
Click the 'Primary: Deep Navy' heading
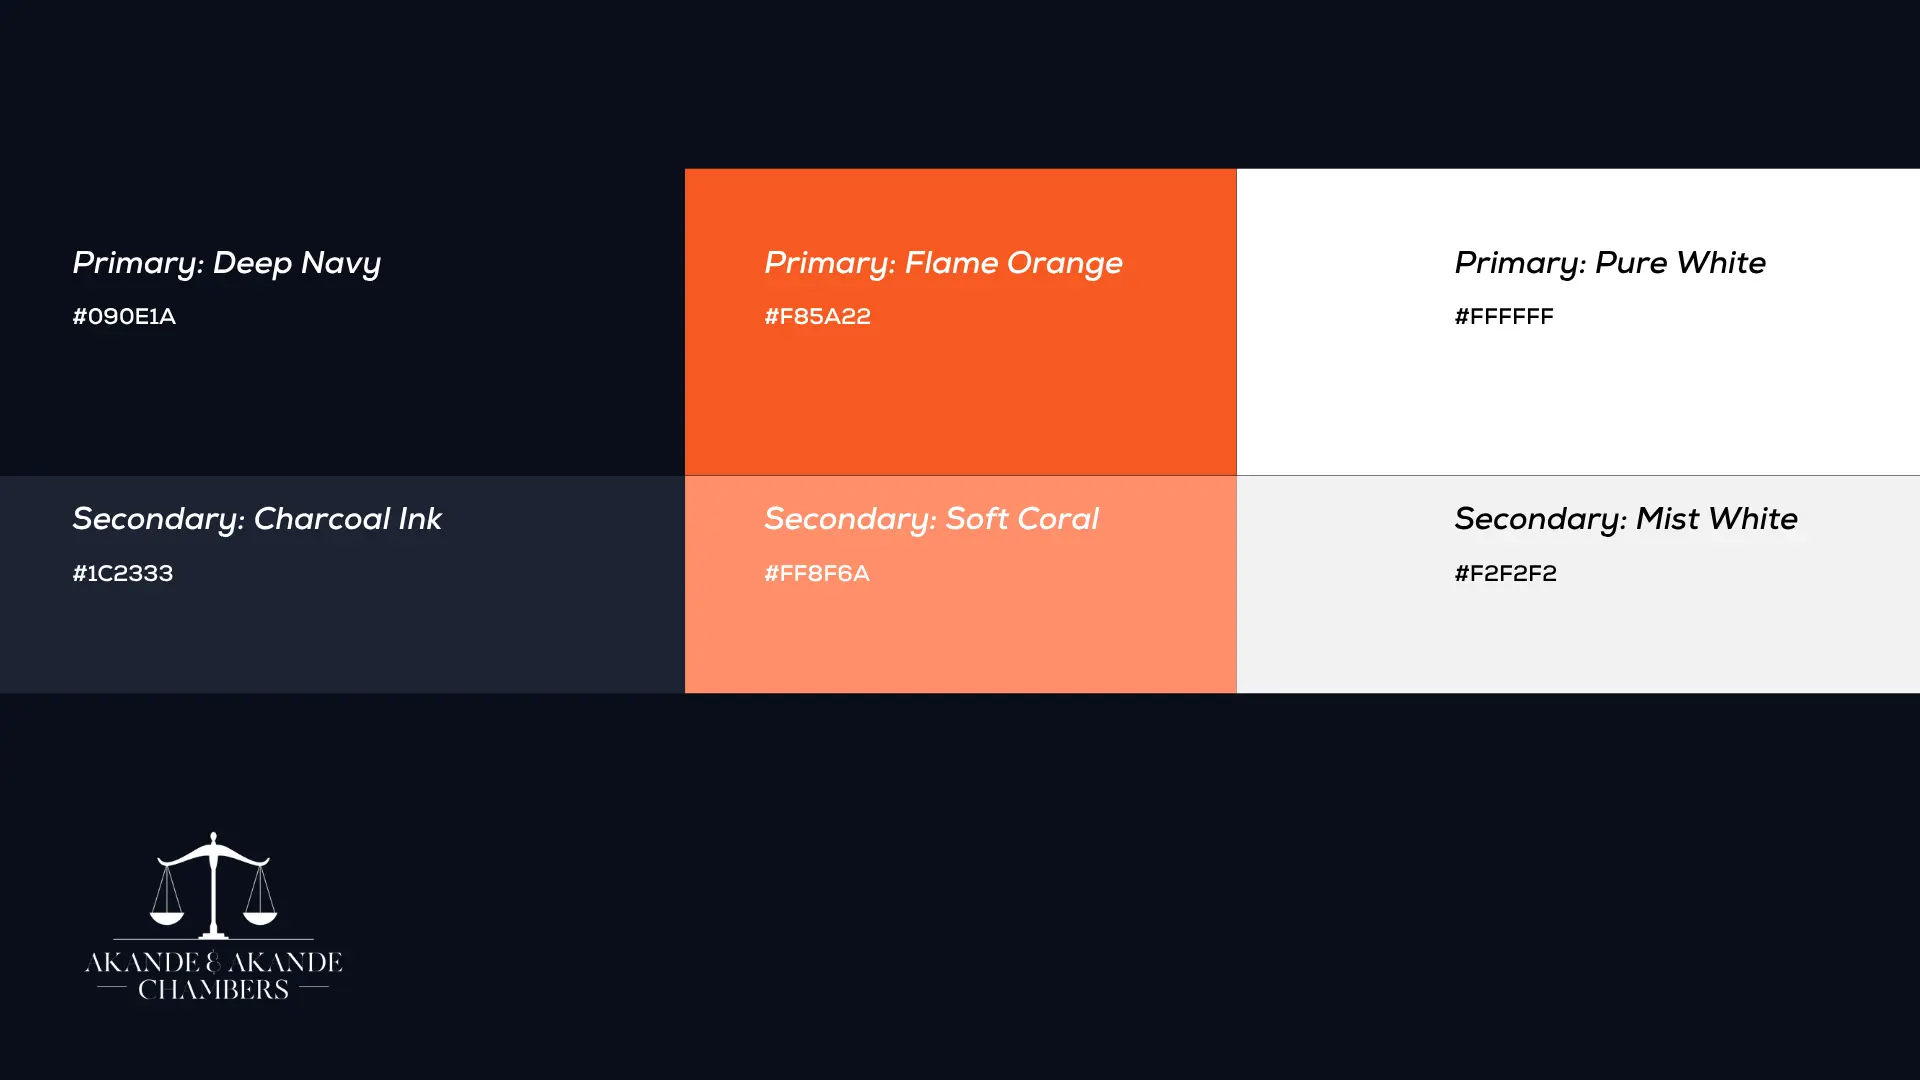pos(226,263)
